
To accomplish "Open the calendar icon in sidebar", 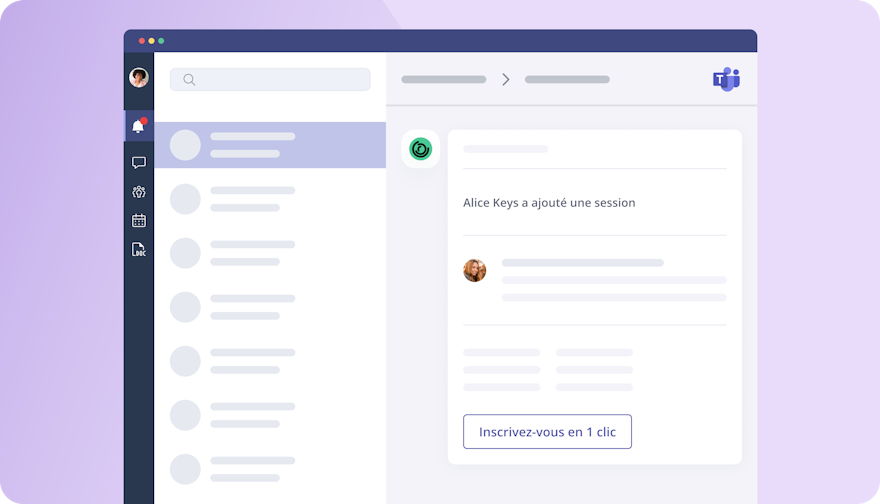I will tap(139, 220).
